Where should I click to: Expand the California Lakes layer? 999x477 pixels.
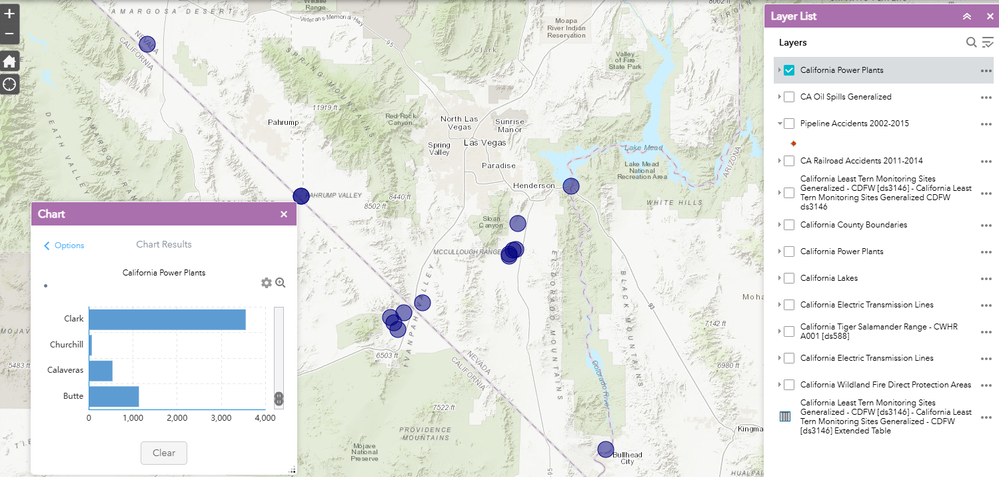pos(779,278)
